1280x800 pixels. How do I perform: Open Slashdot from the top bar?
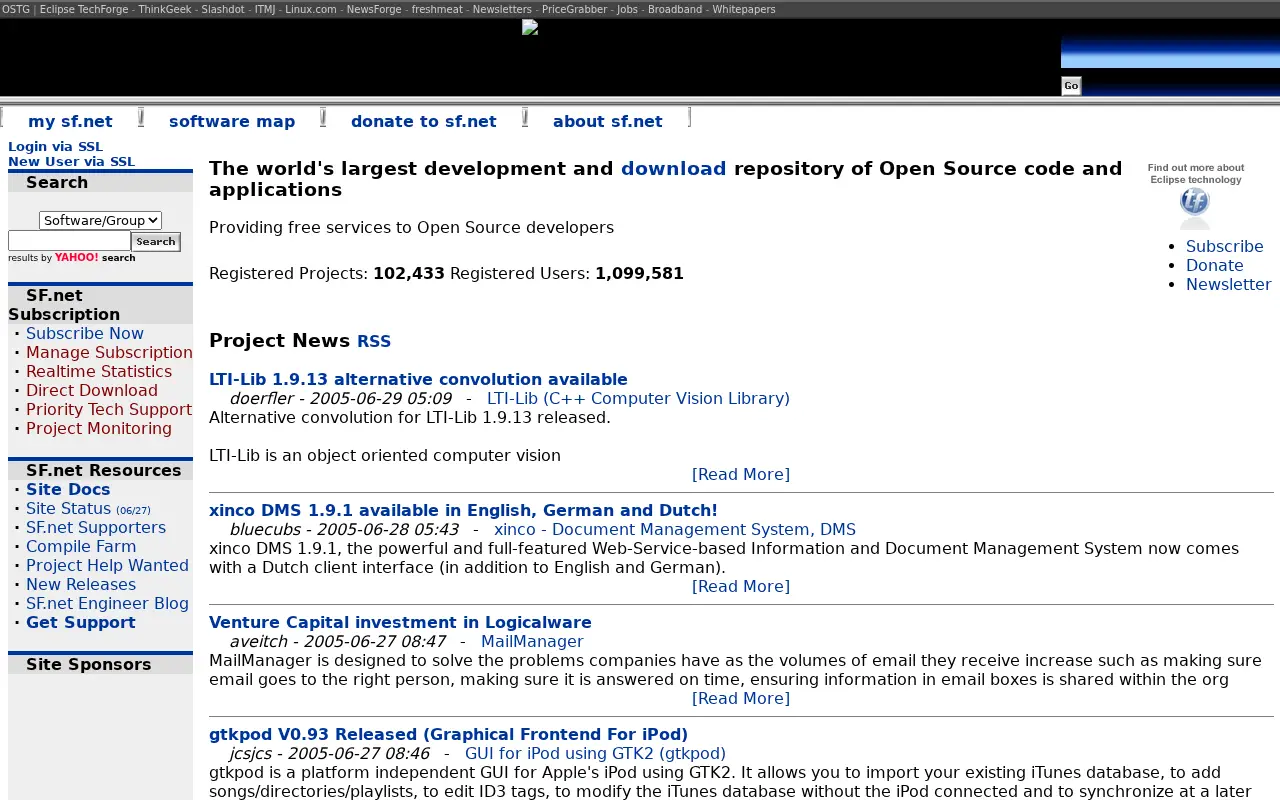point(223,9)
